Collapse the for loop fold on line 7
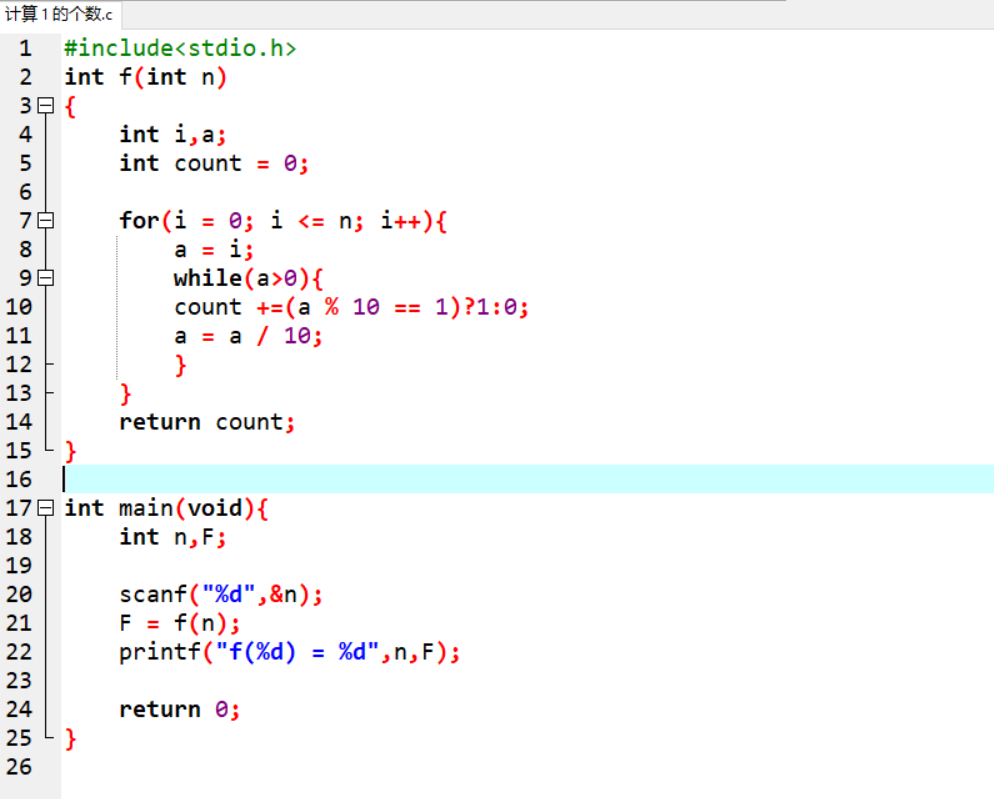 click(46, 220)
